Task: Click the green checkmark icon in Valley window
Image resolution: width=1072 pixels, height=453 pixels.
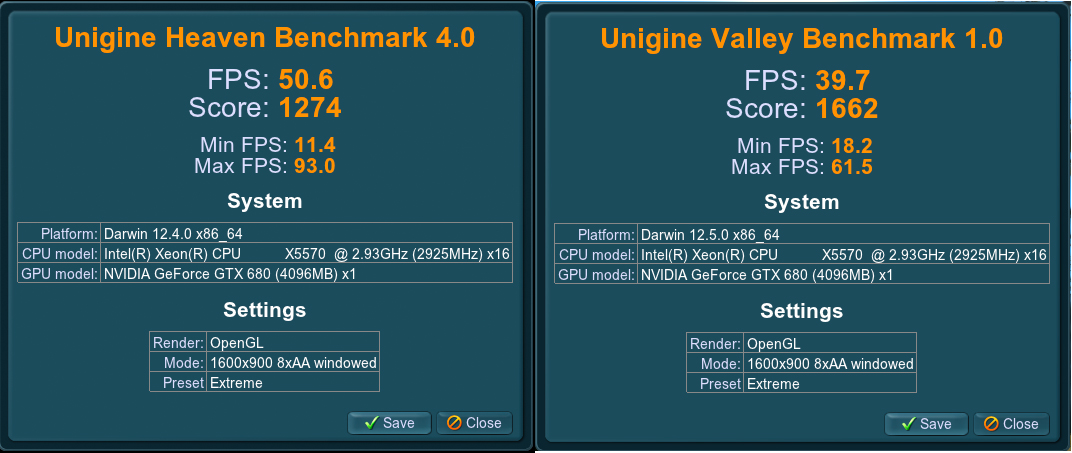Action: coord(908,424)
